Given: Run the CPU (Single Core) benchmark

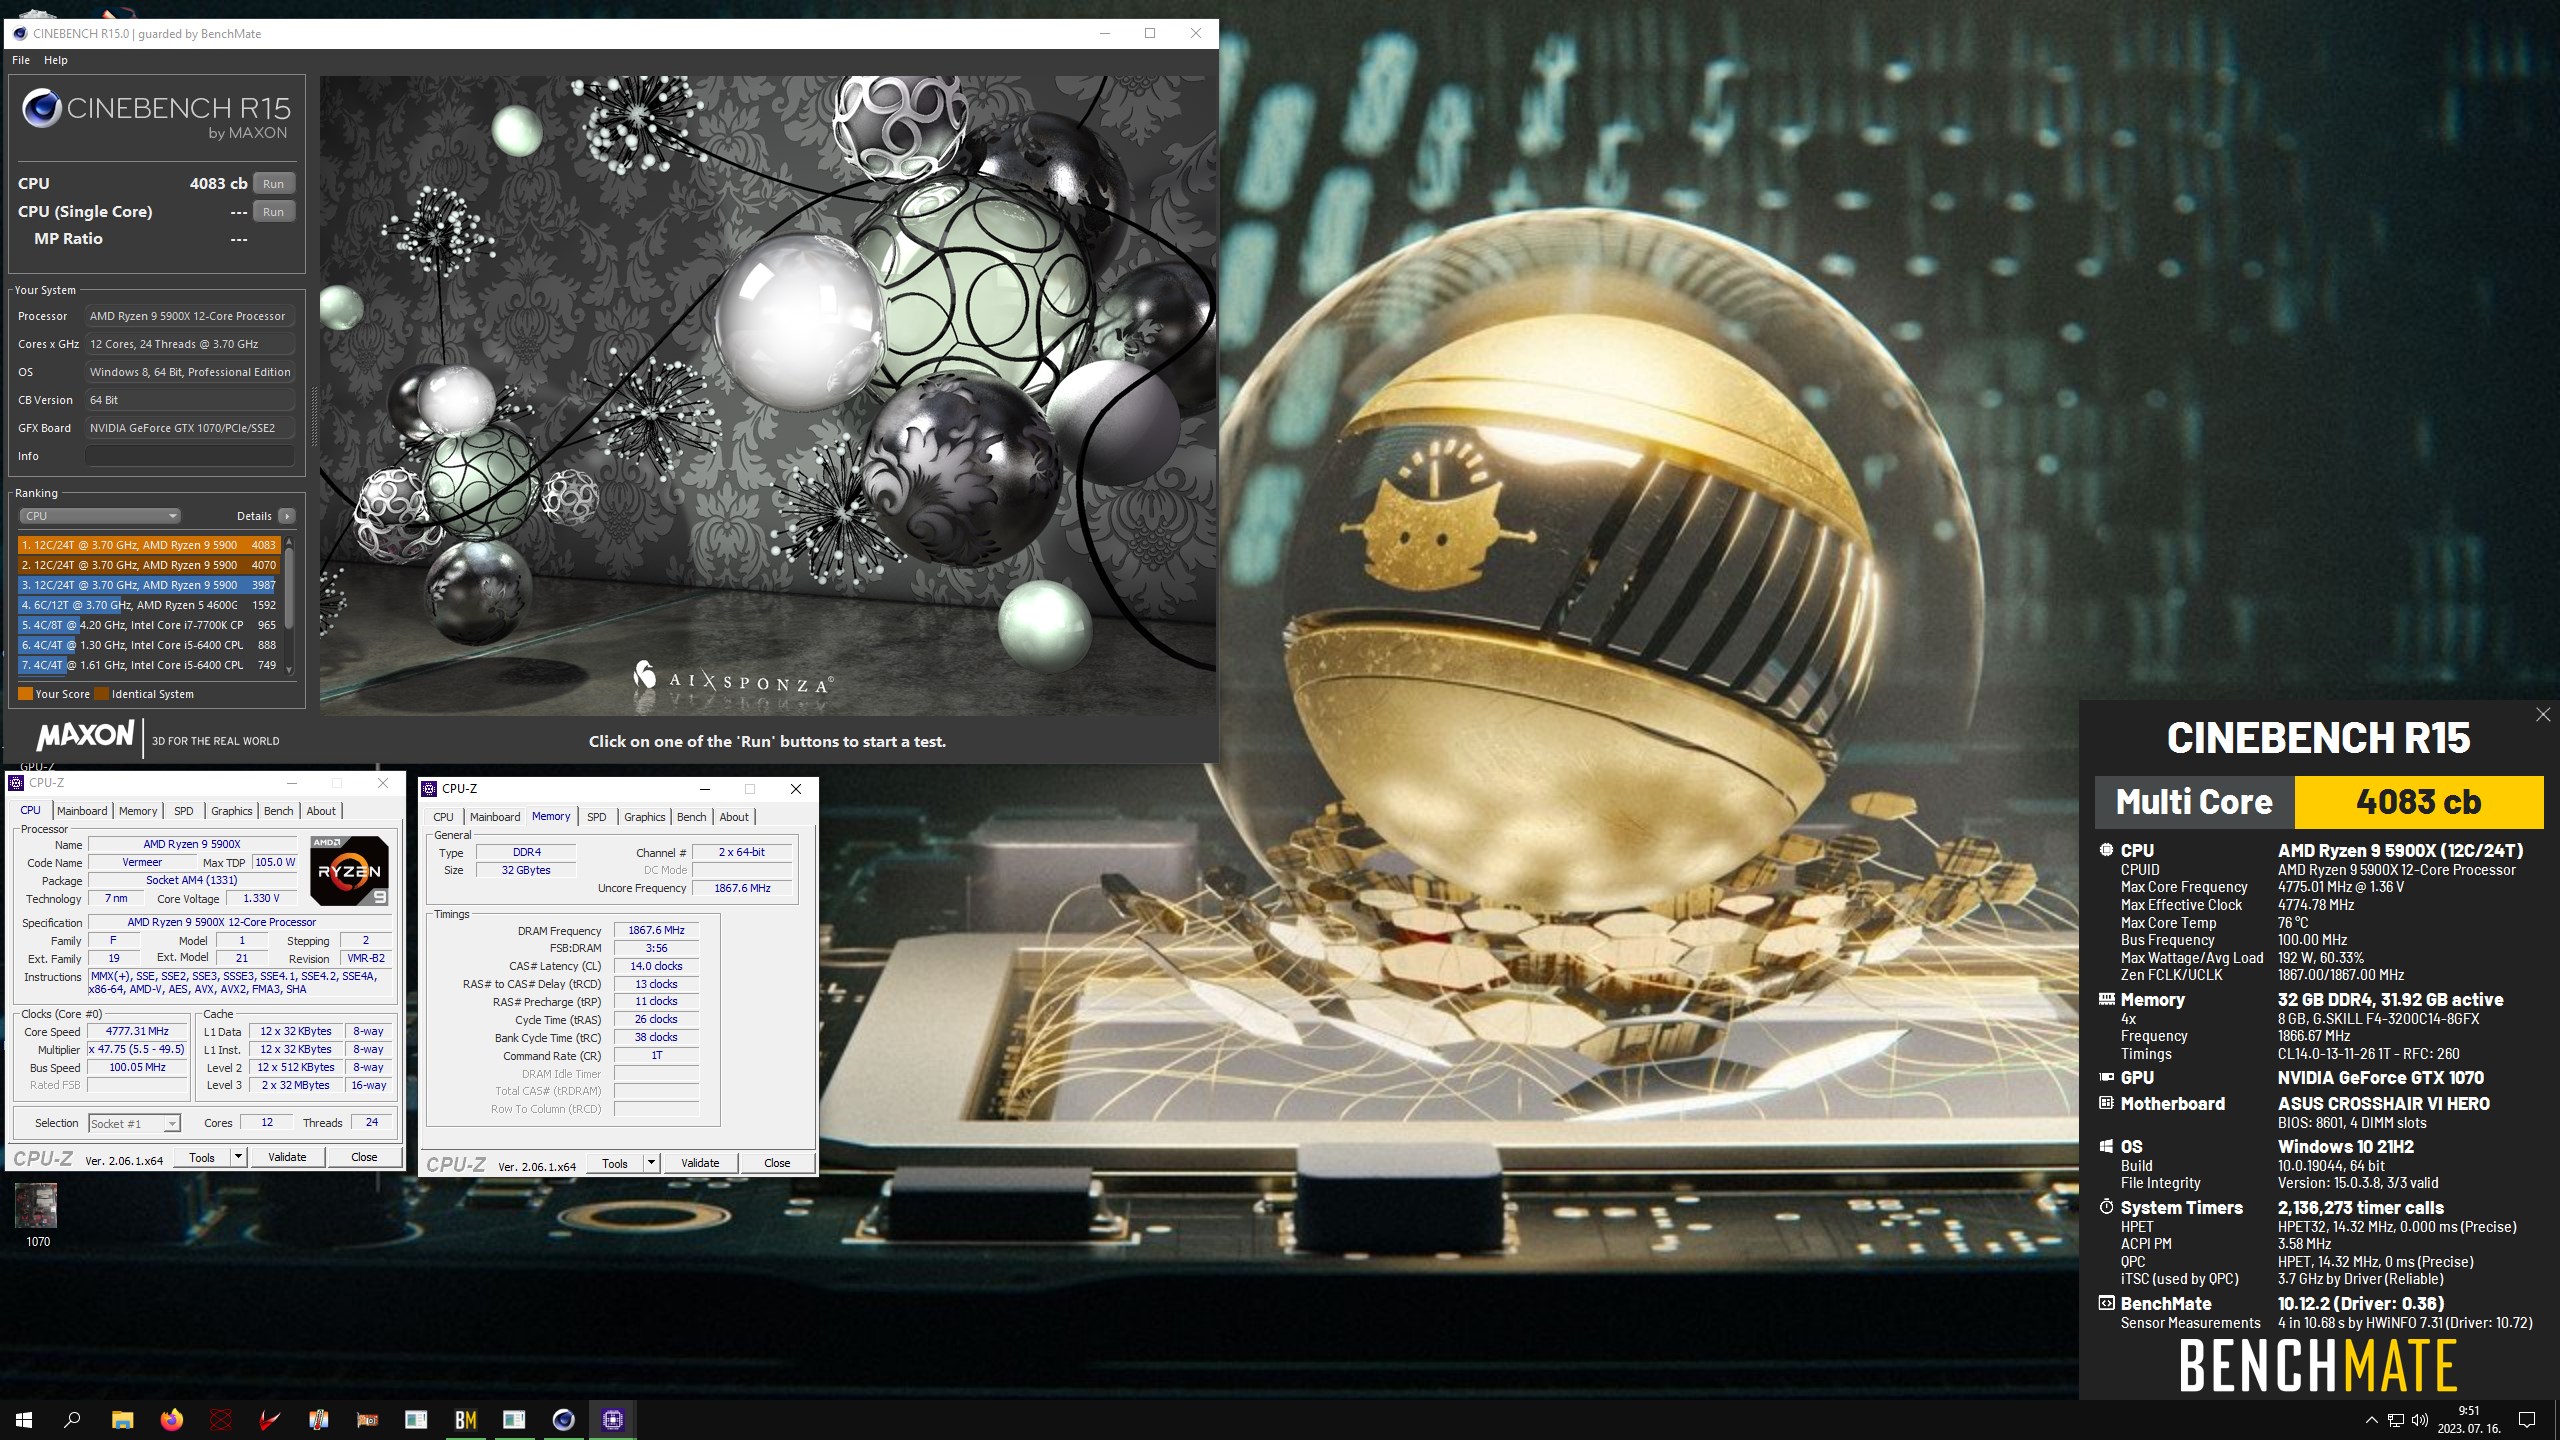Looking at the screenshot, I should (273, 212).
